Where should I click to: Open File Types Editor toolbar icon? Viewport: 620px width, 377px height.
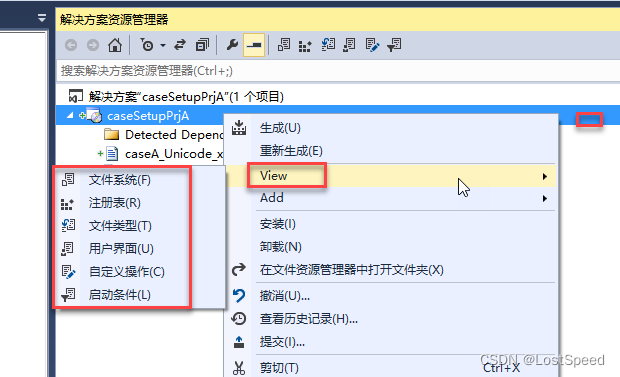point(328,44)
